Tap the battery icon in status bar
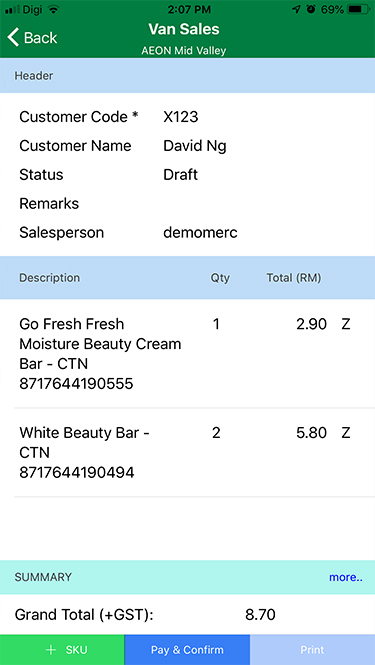 tap(358, 9)
